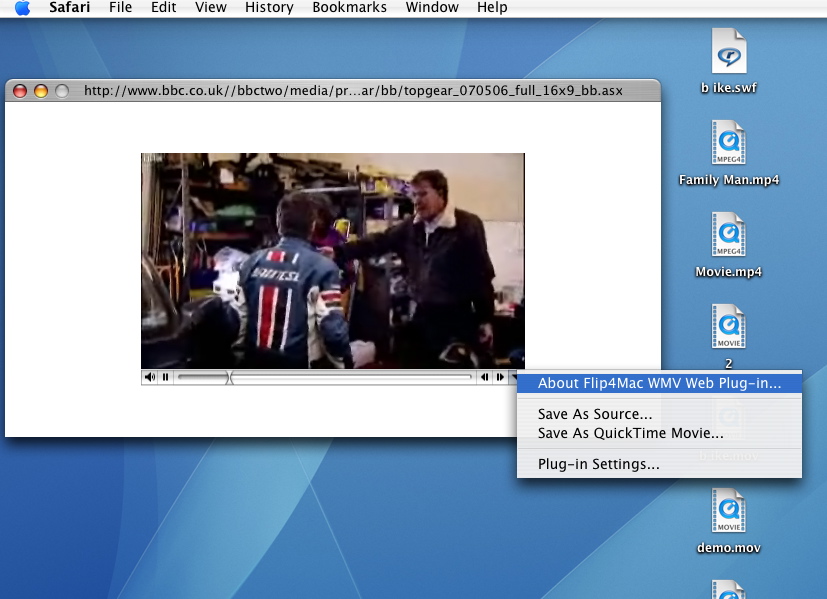This screenshot has height=599, width=827.
Task: Click the window title URL text
Action: point(353,91)
